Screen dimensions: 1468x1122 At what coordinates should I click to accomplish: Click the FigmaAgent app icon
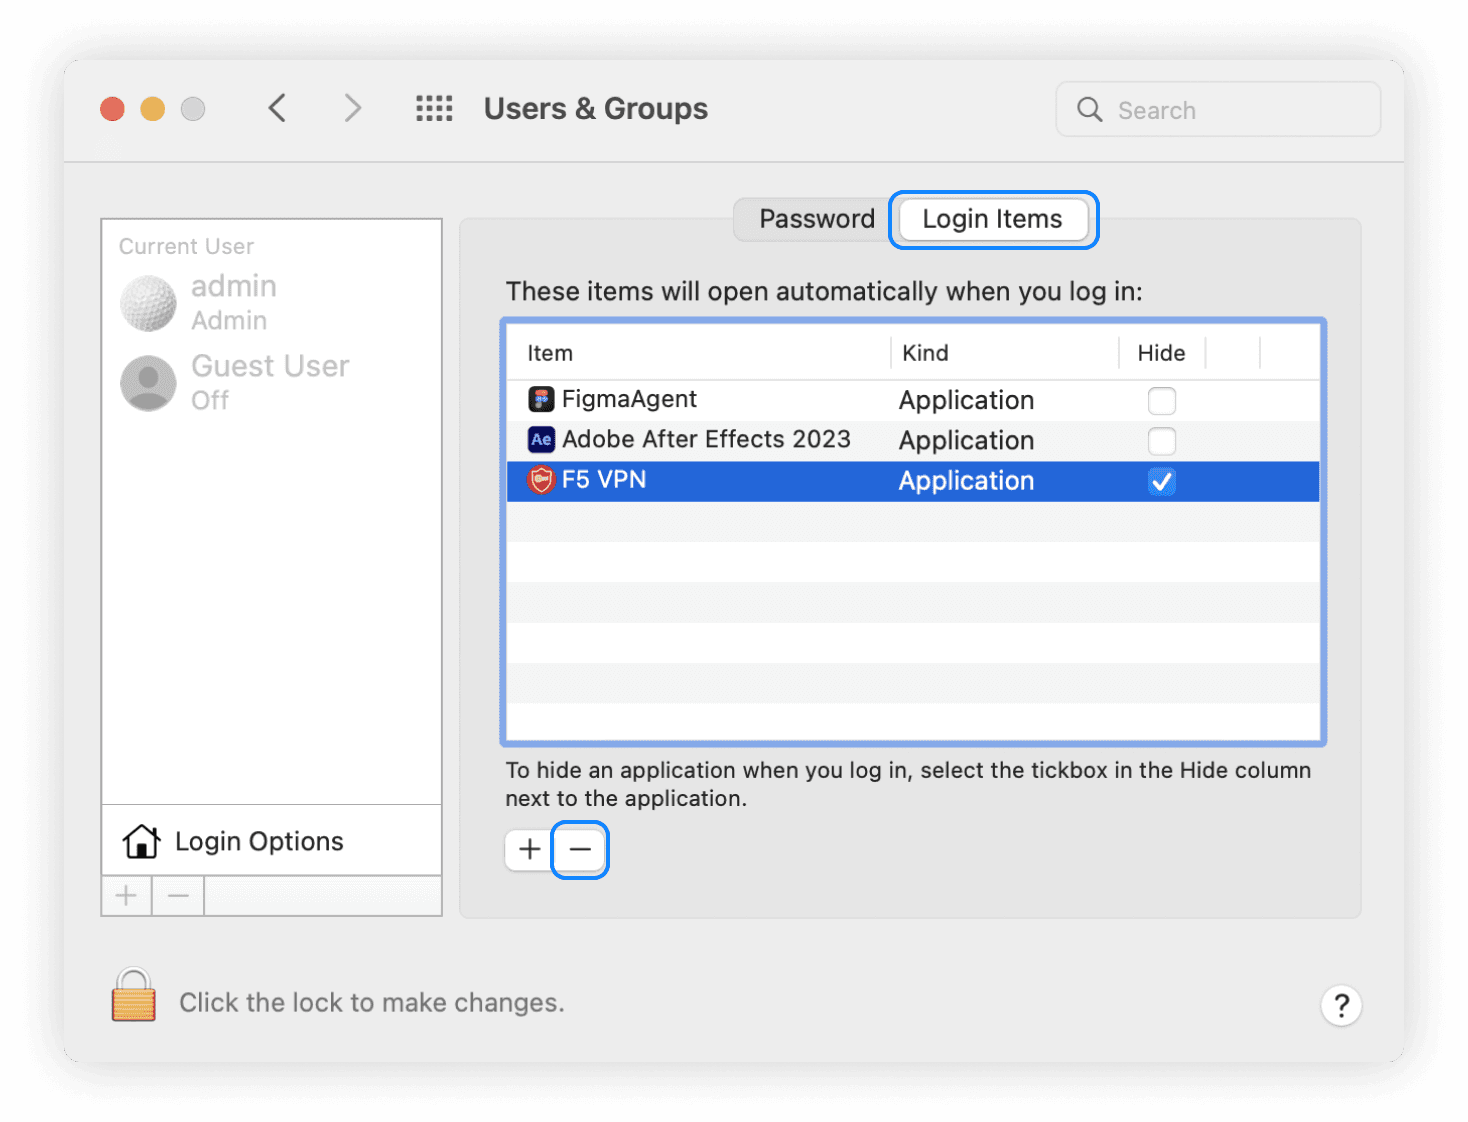click(541, 400)
